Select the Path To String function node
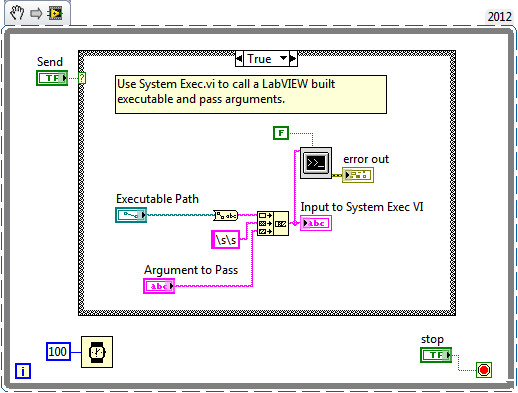The image size is (518, 393). [x=226, y=215]
